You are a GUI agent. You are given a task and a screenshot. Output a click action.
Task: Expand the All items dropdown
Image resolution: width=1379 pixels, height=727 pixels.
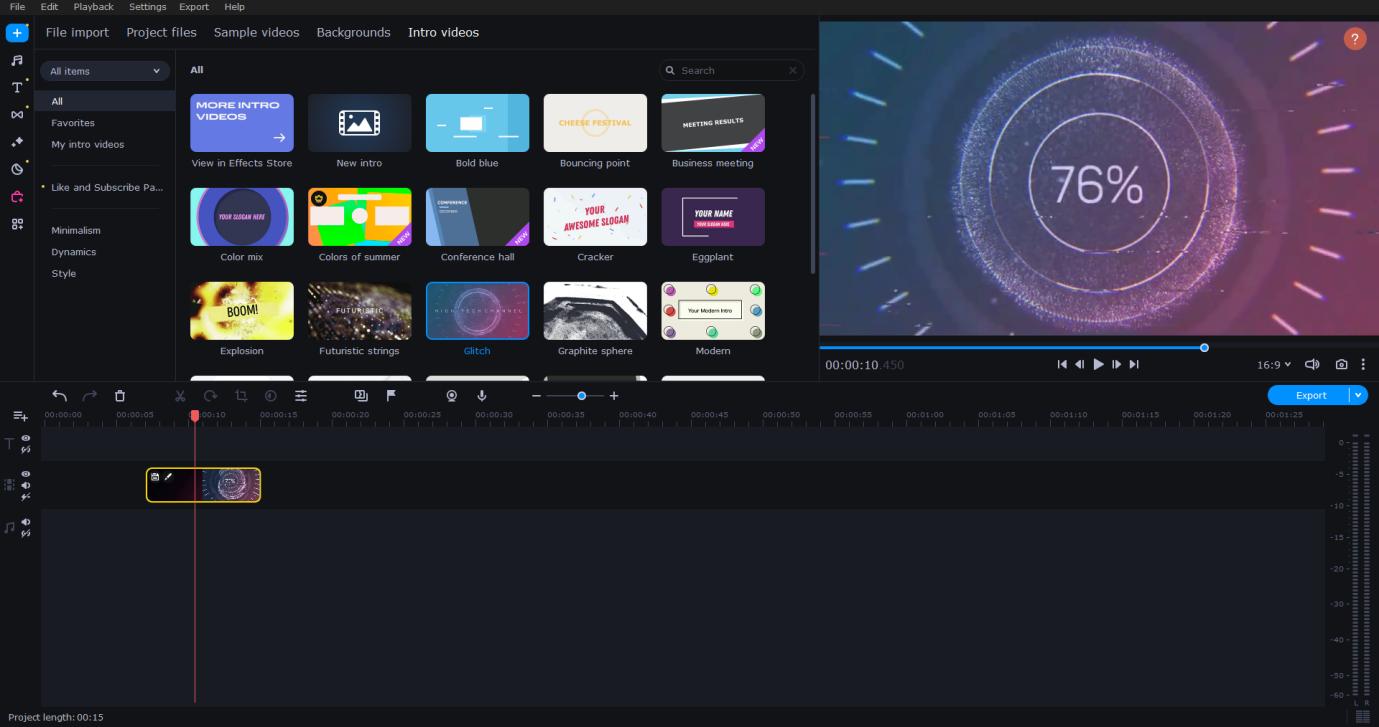click(105, 71)
